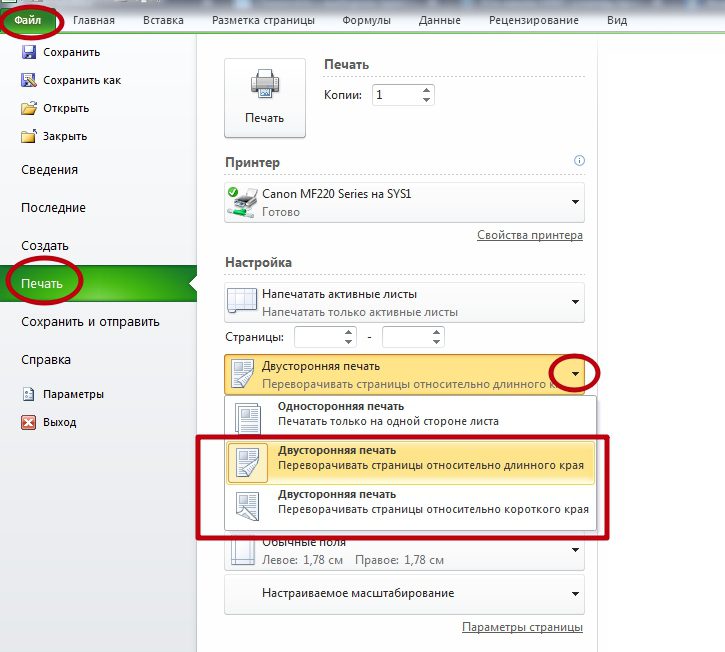Select Сохранить in the backstage menu
Image resolution: width=725 pixels, height=652 pixels.
(72, 52)
